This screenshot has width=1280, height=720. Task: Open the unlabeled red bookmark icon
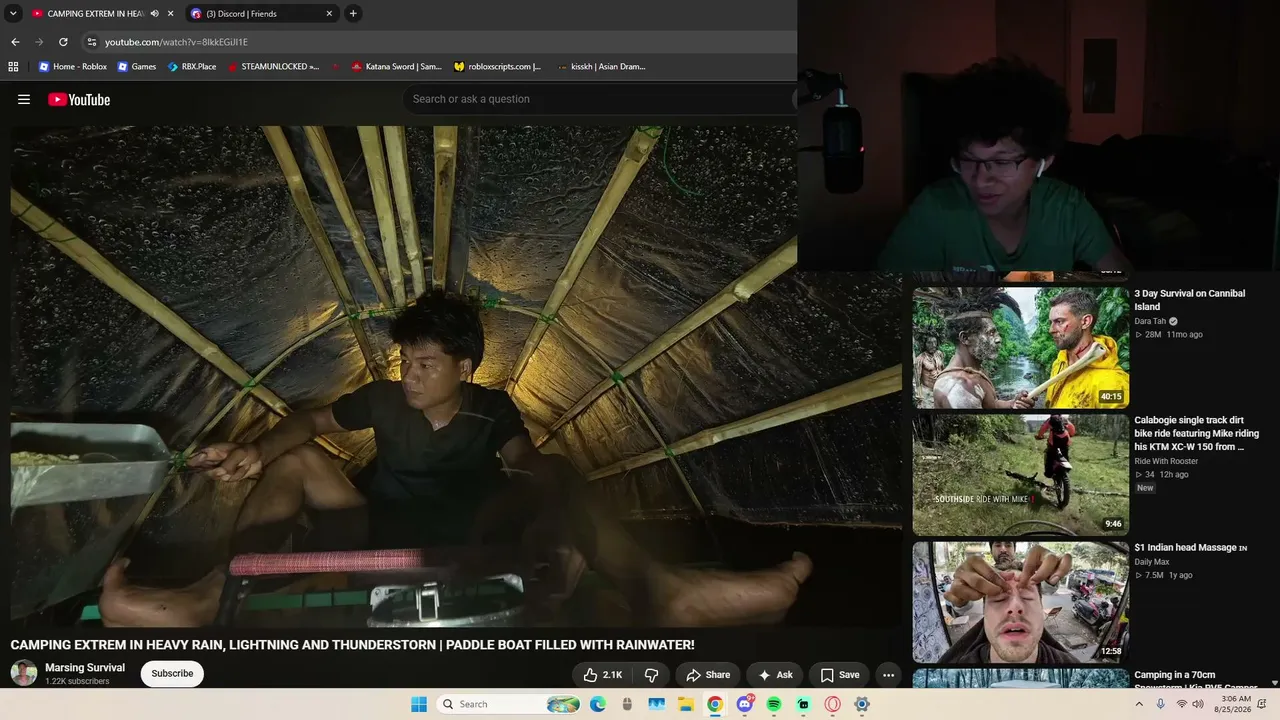pos(336,67)
